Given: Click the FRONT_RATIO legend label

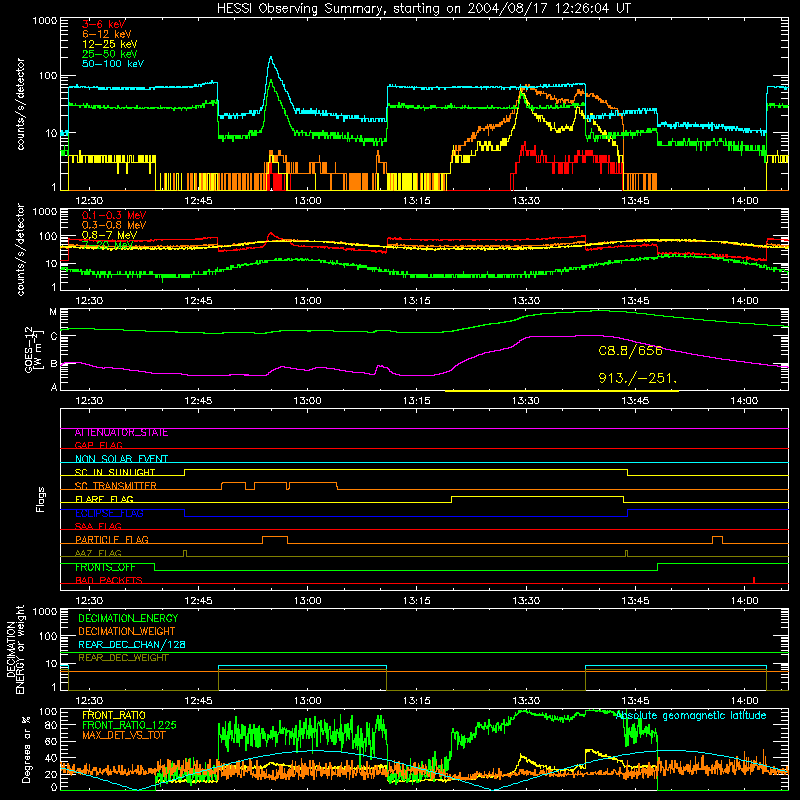Looking at the screenshot, I should point(114,715).
